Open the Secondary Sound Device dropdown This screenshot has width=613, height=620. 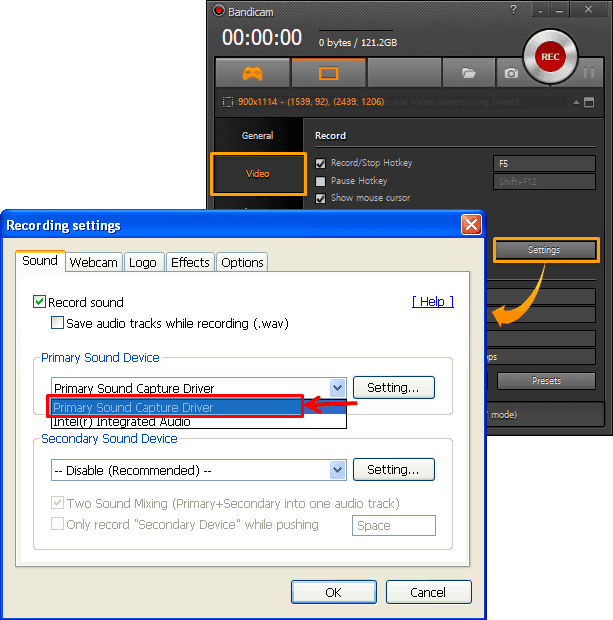pos(337,470)
